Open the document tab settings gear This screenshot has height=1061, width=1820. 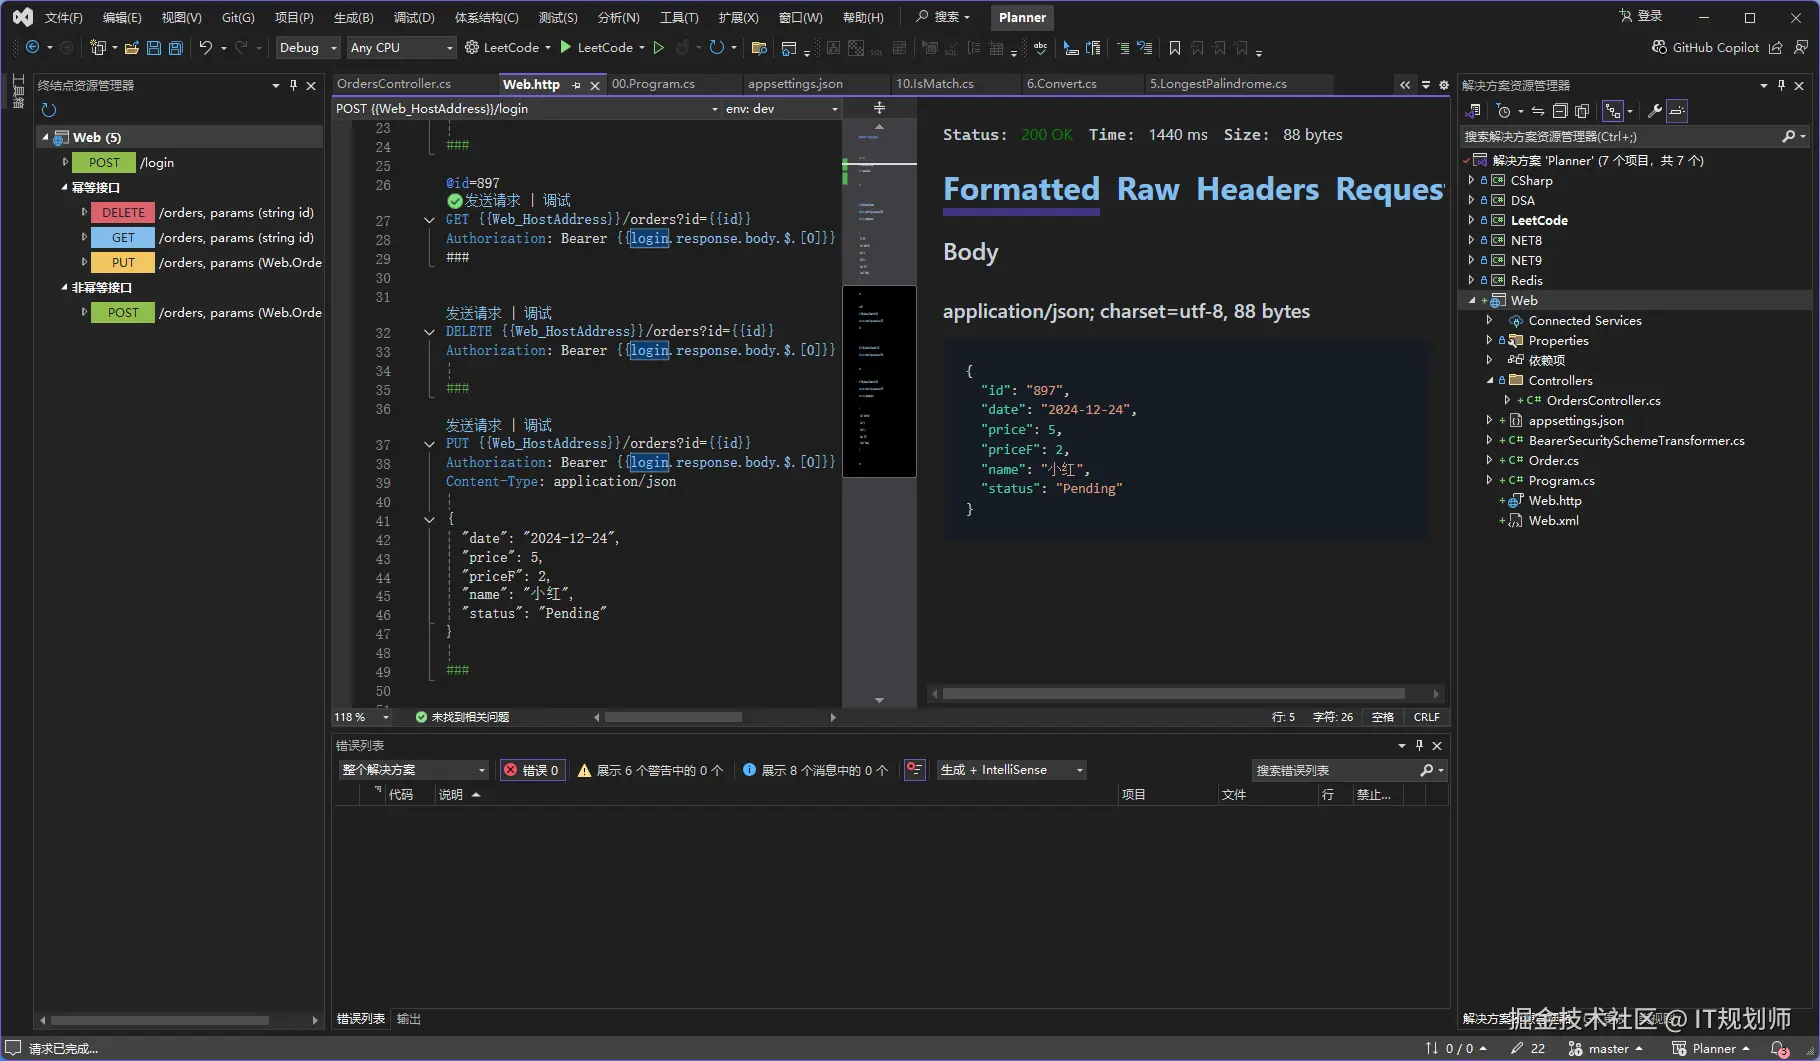(1444, 85)
